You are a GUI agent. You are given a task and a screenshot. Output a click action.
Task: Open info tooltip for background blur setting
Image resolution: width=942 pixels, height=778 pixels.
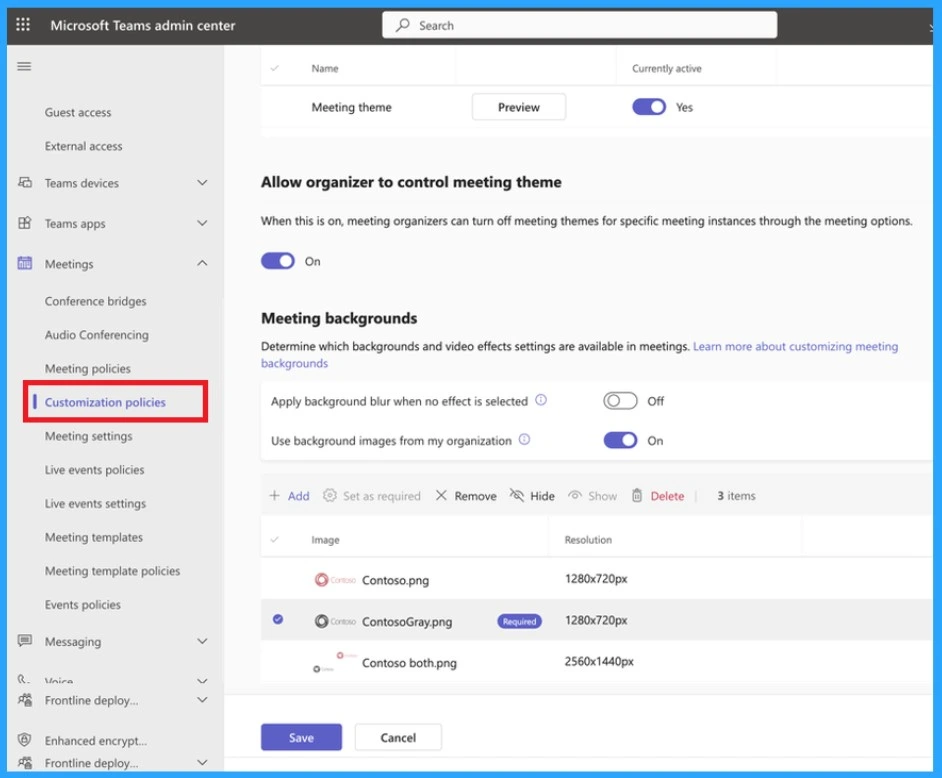[x=541, y=400]
